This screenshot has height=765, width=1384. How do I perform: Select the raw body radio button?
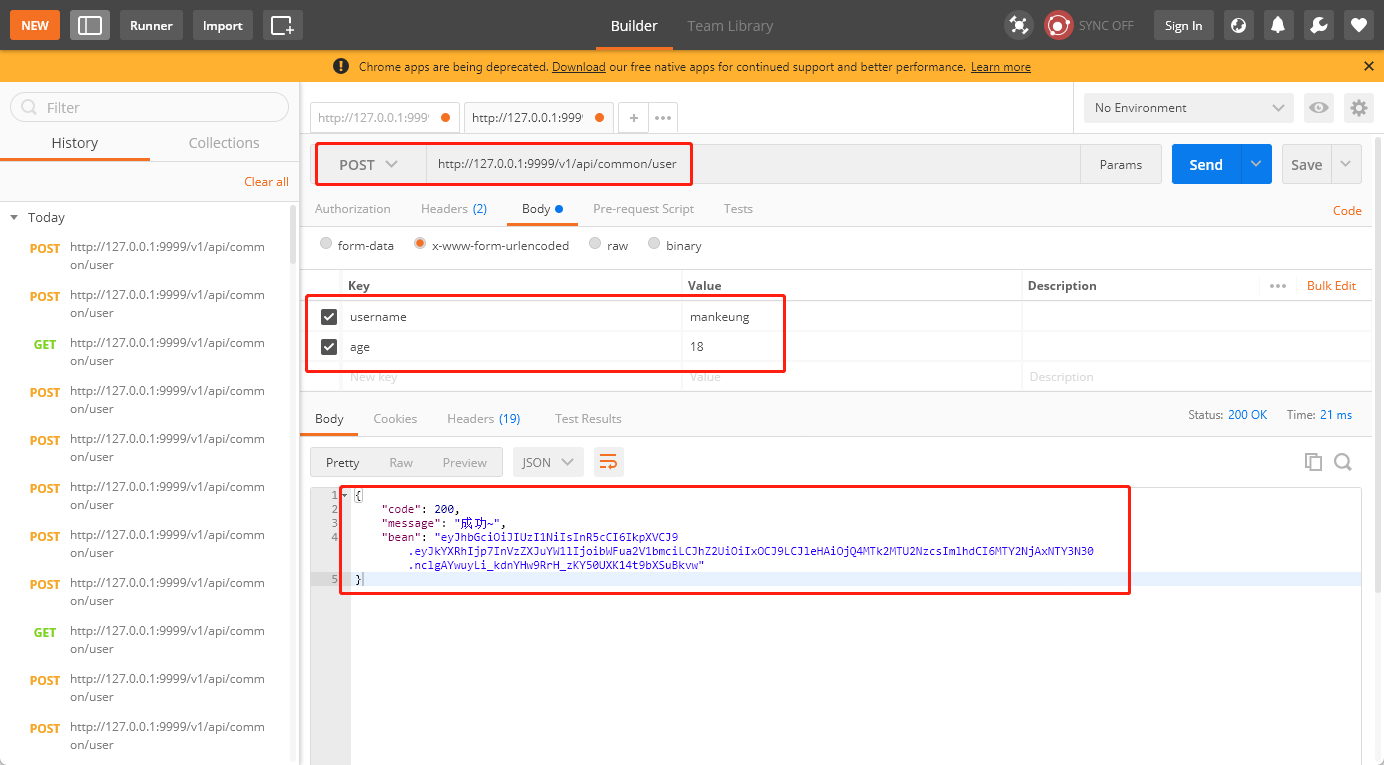[x=596, y=244]
